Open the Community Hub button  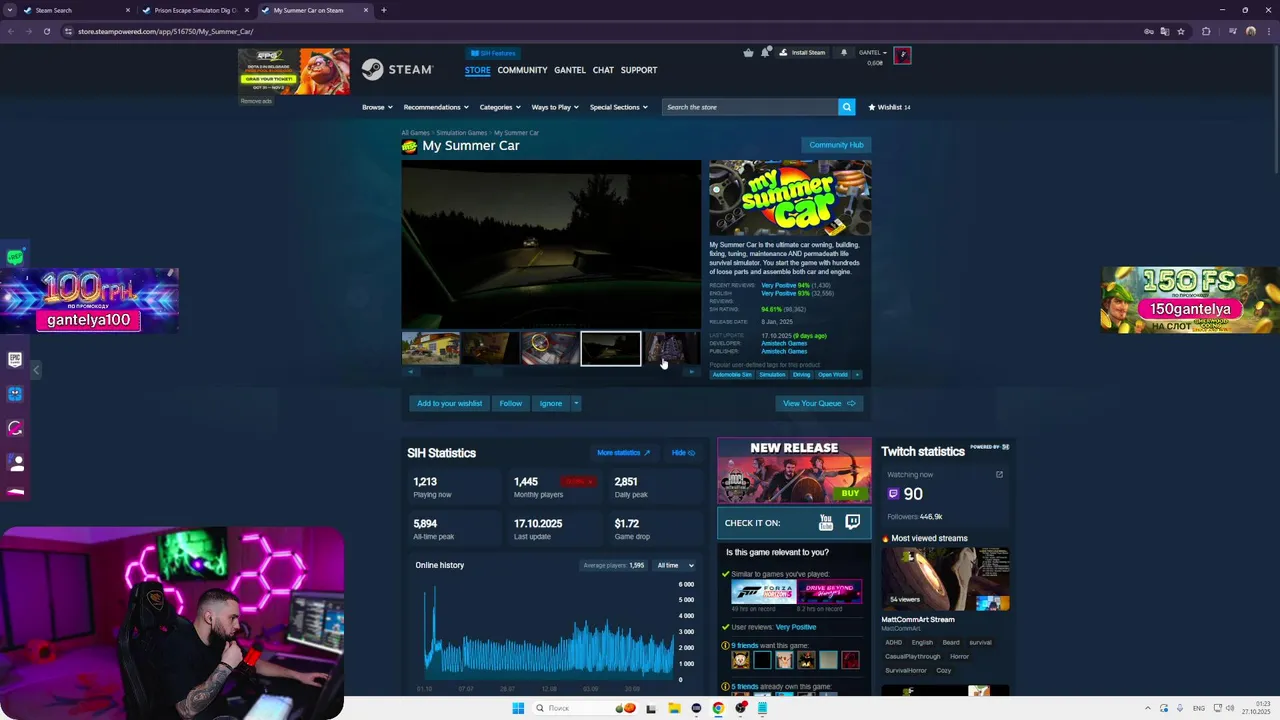click(x=836, y=145)
